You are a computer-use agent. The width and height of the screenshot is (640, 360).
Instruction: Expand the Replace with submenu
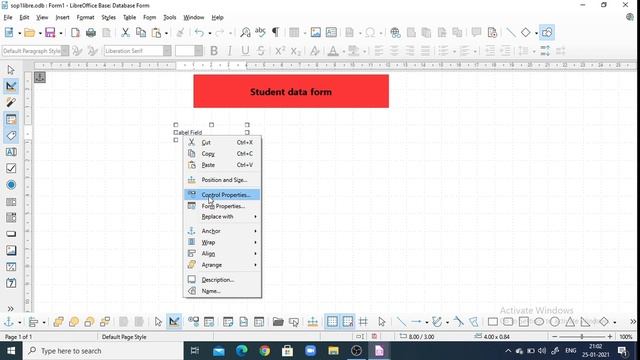(x=222, y=217)
